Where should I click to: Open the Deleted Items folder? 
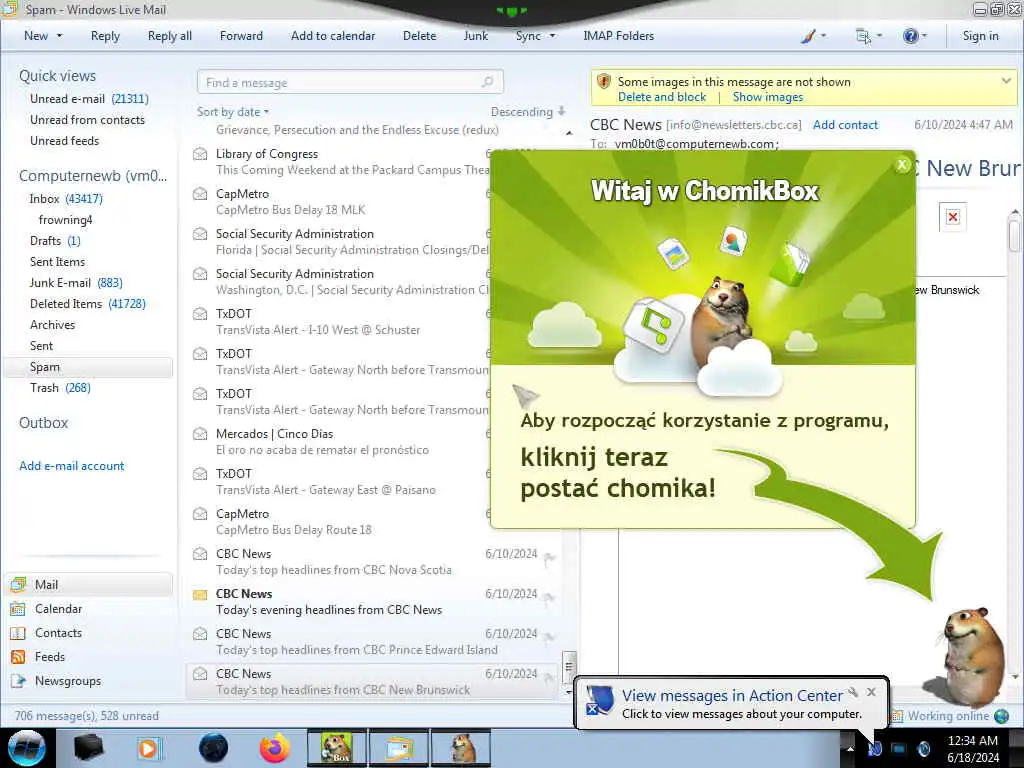(88, 304)
